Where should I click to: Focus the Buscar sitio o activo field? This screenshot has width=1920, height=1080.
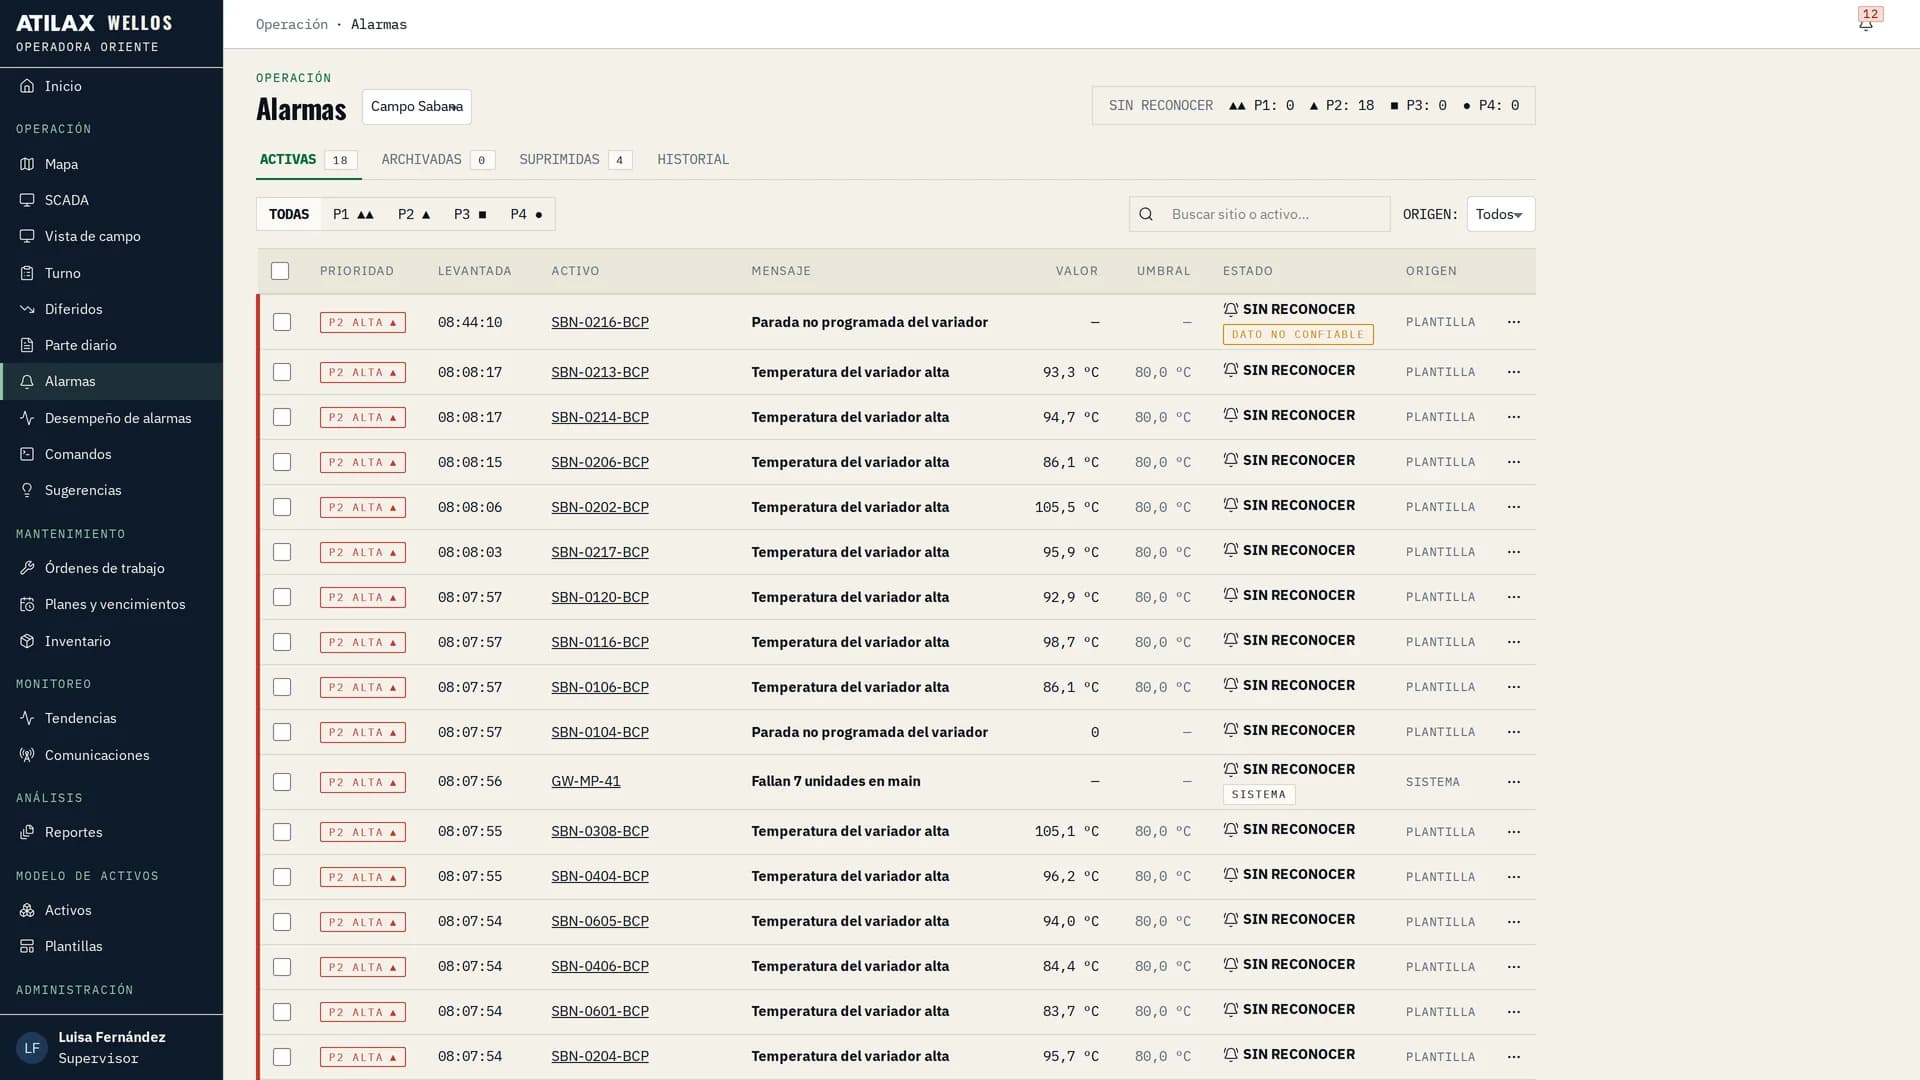(x=1259, y=214)
